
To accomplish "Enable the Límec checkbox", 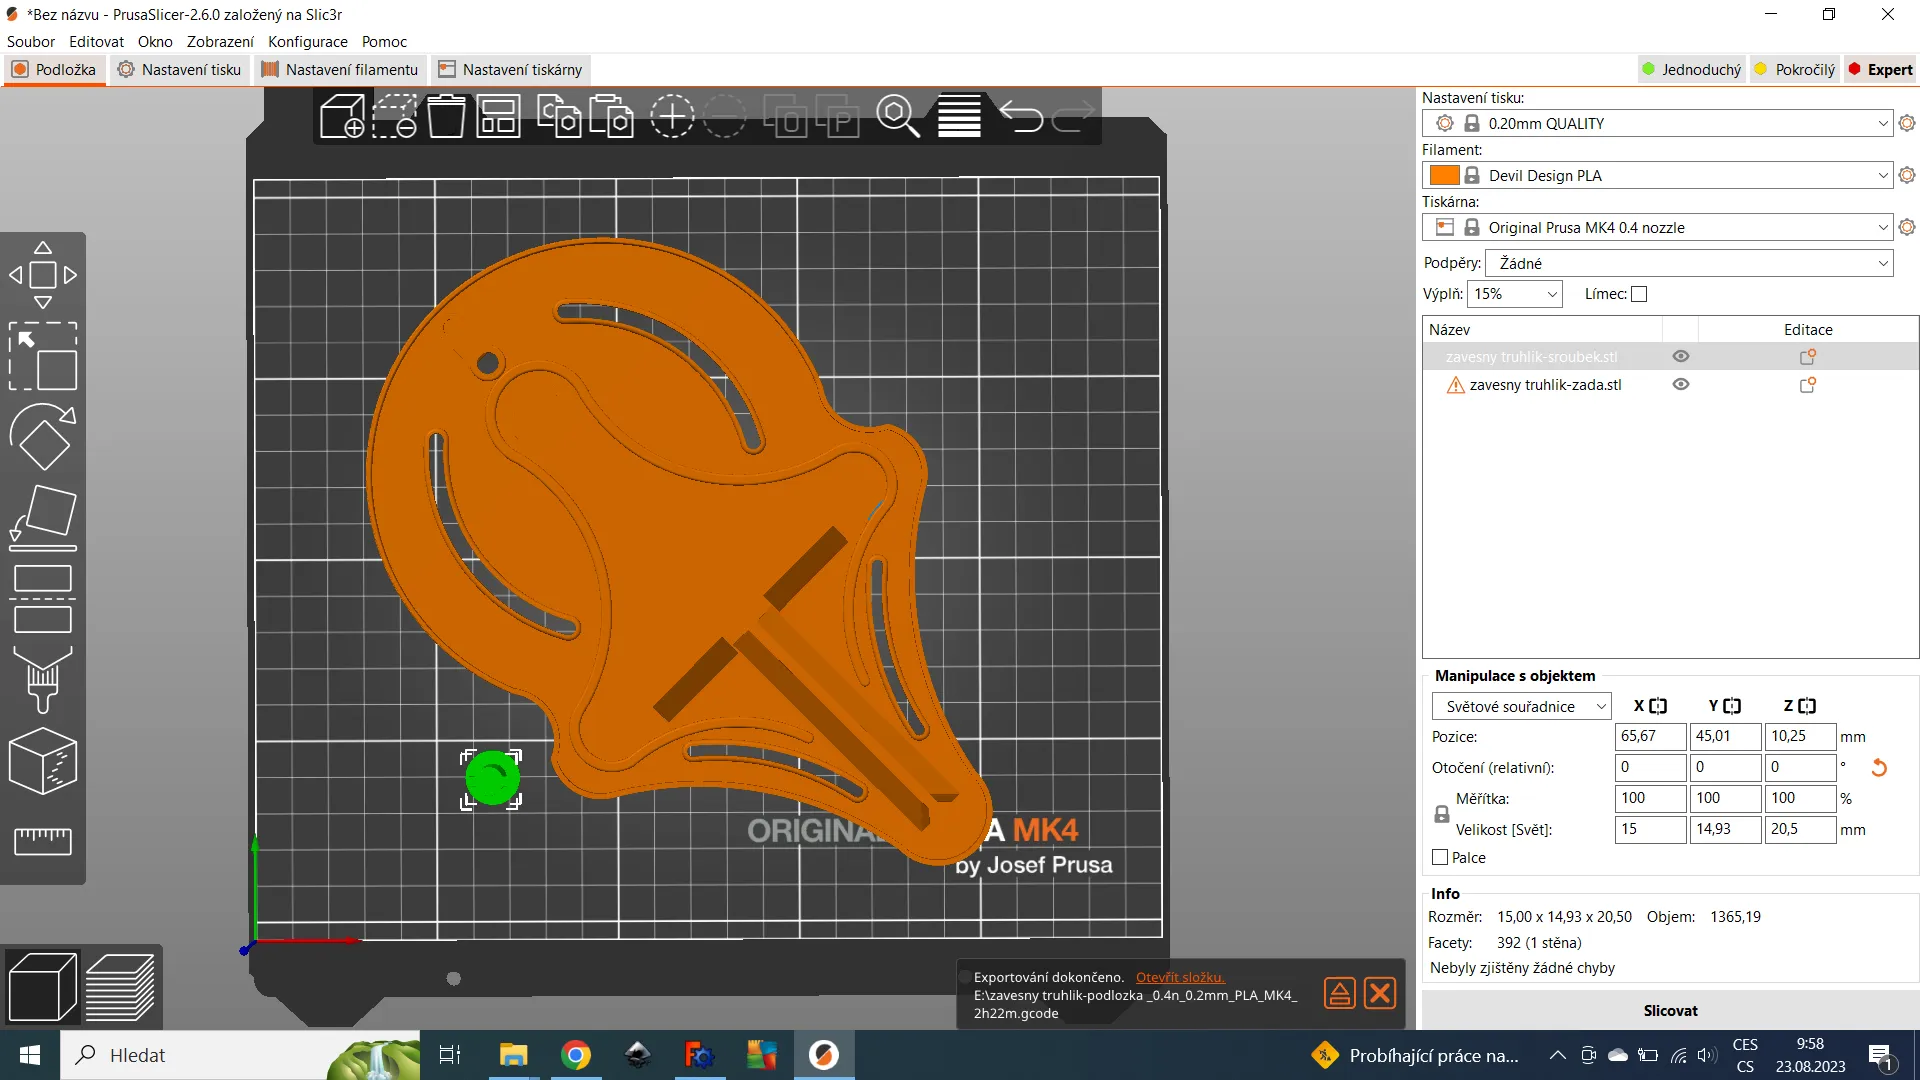I will pos(1639,294).
